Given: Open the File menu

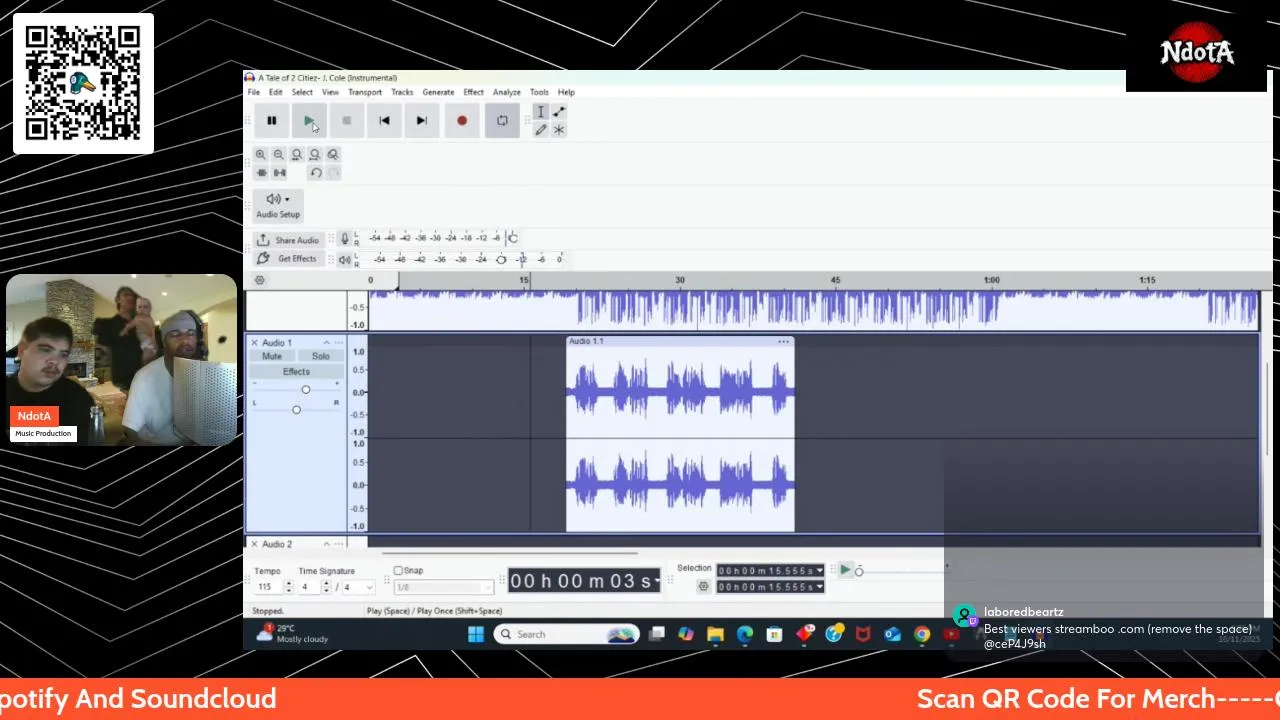Looking at the screenshot, I should point(254,92).
